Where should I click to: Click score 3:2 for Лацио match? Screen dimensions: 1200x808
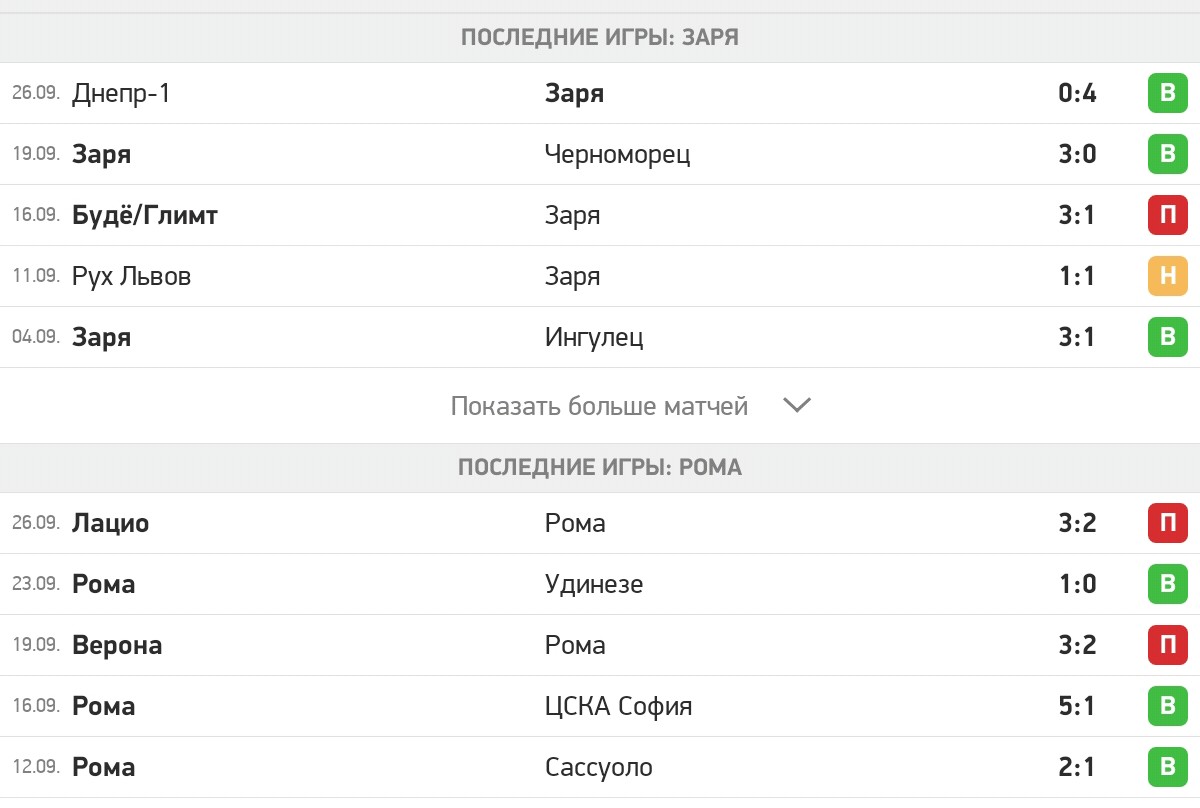click(x=1077, y=524)
